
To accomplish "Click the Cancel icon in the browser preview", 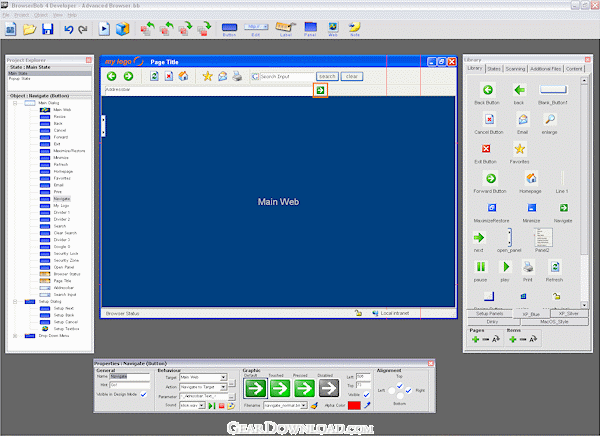I will [169, 76].
